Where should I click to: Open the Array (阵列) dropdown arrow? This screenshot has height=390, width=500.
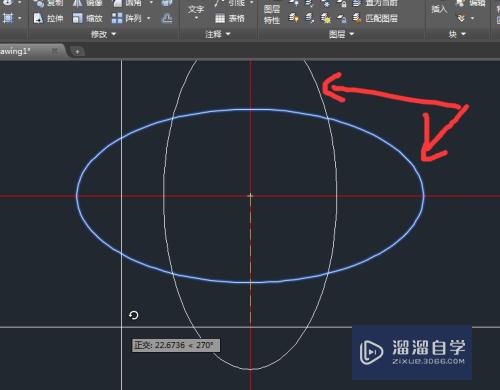click(x=149, y=18)
